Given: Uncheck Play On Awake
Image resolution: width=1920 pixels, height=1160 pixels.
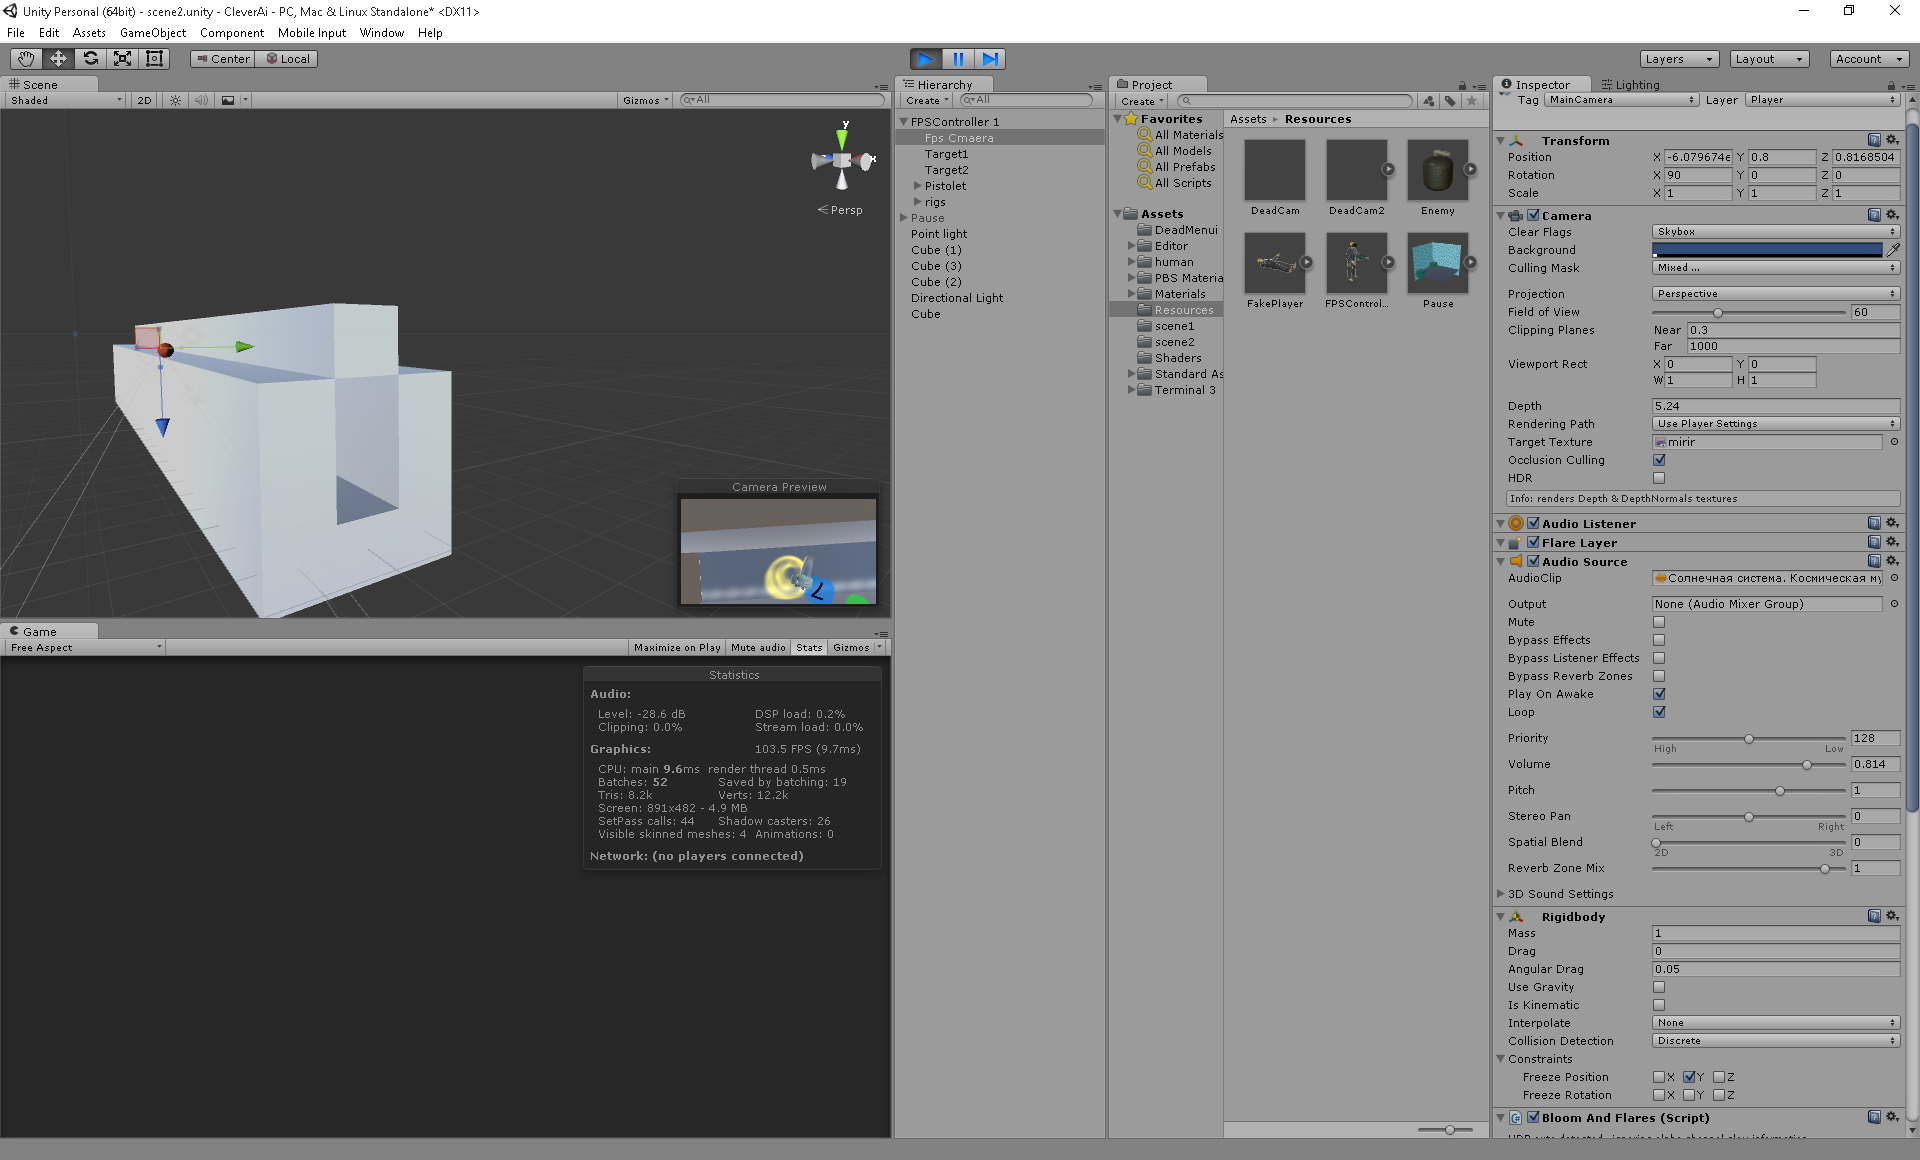Looking at the screenshot, I should [x=1659, y=694].
